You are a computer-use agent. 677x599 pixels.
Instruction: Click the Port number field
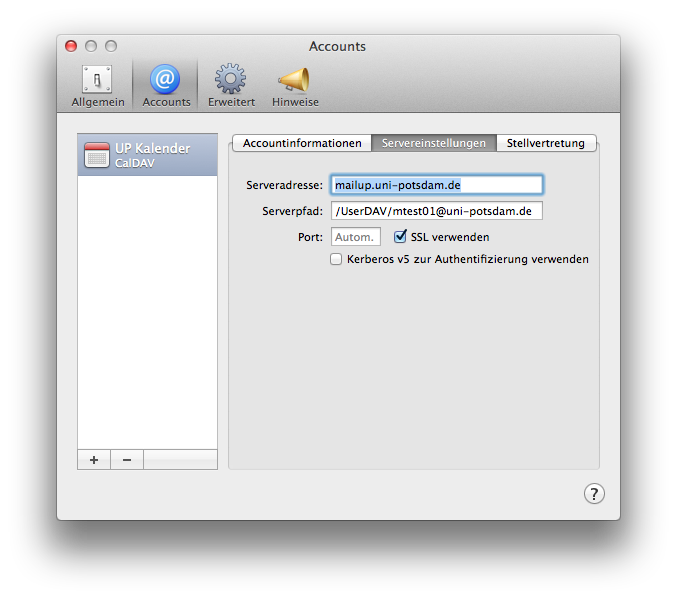click(355, 237)
